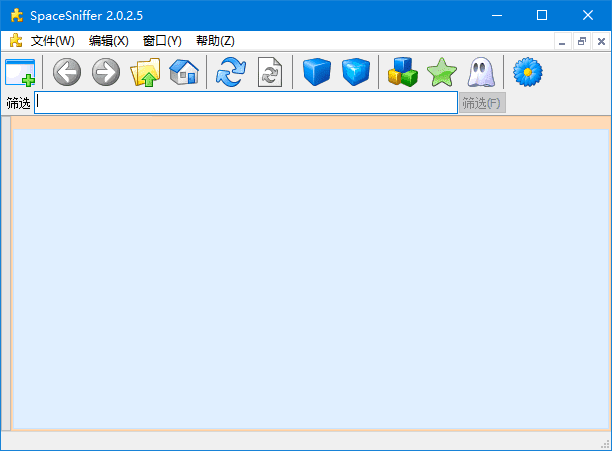Viewport: 612px width, 451px height.
Task: Go forward with the right arrow button
Action: click(x=105, y=73)
